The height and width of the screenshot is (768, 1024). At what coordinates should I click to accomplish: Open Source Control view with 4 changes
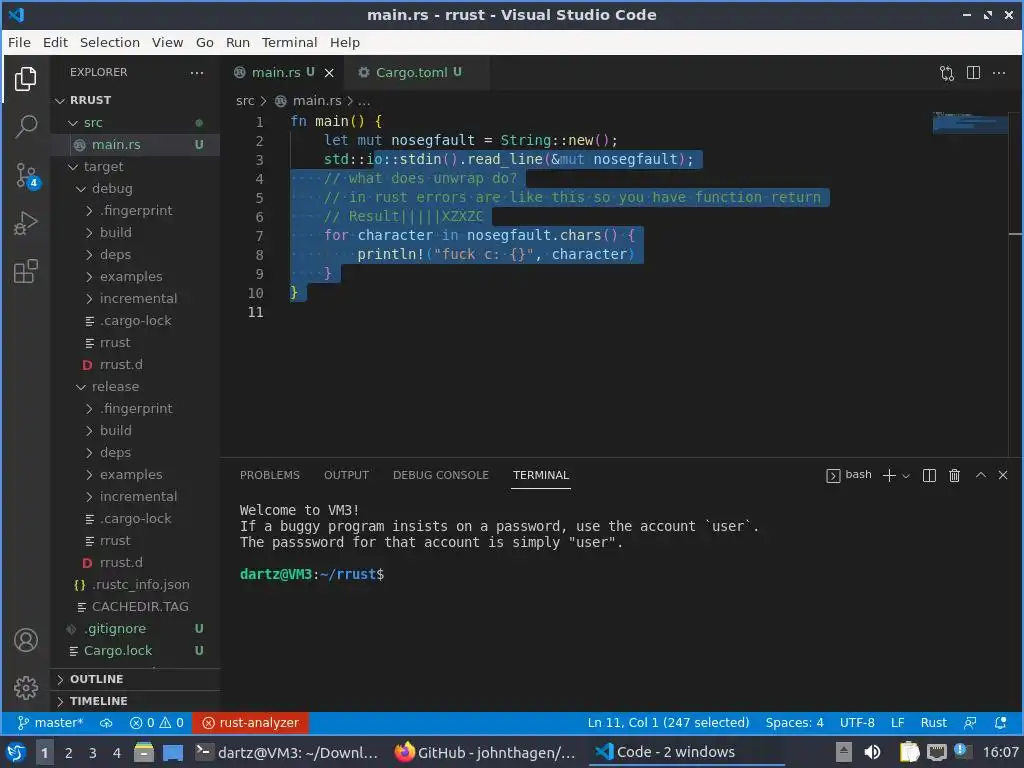click(x=25, y=175)
